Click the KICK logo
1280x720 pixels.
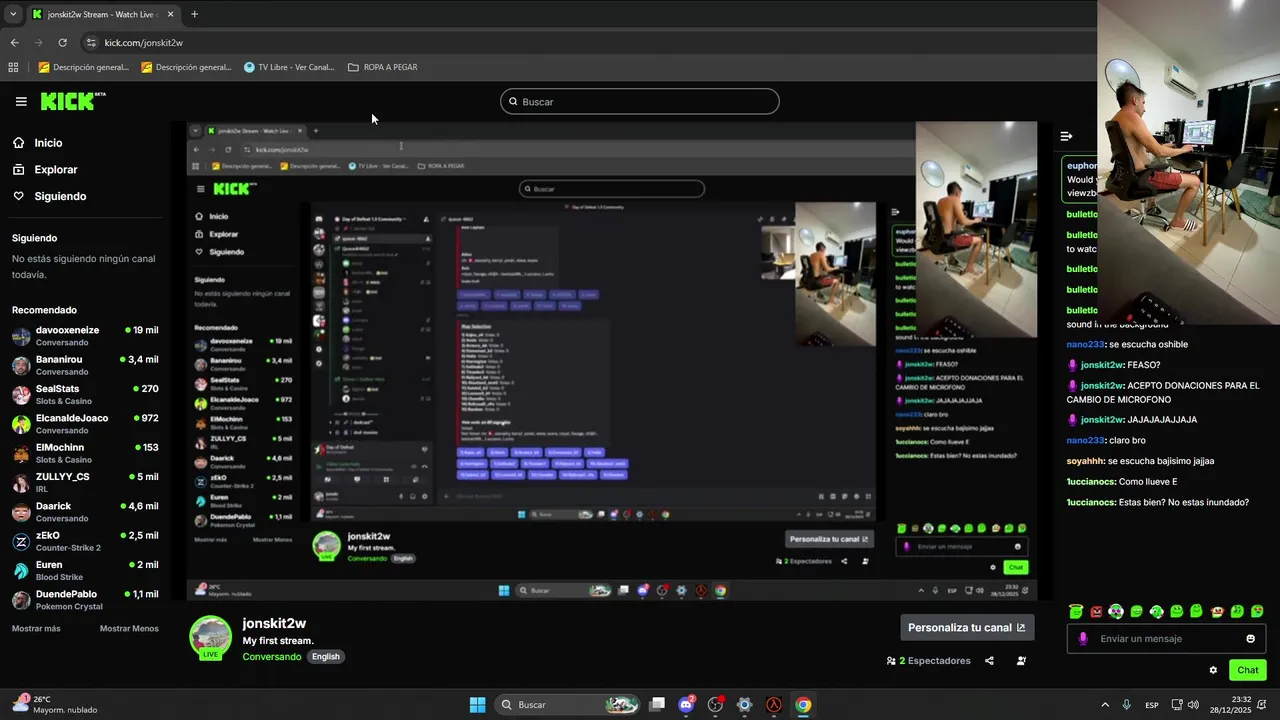pos(72,101)
